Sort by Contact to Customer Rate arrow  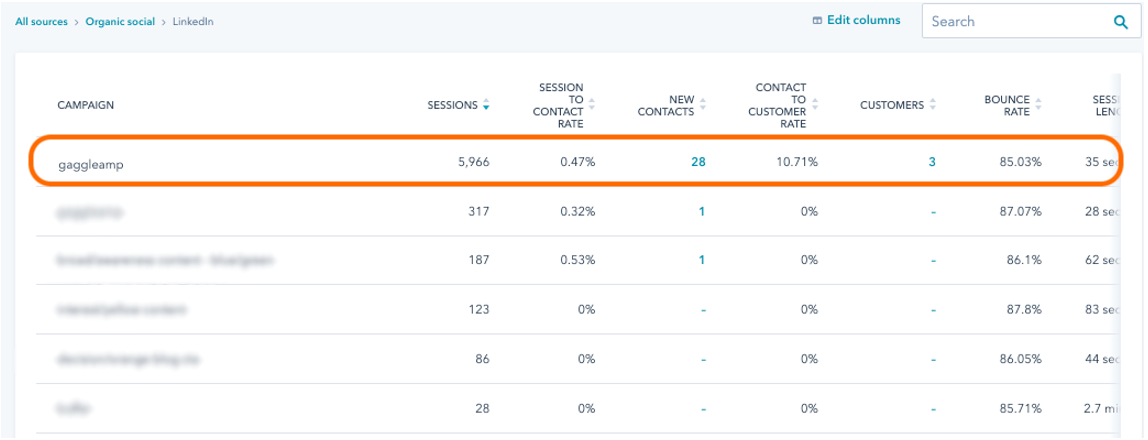pyautogui.click(x=816, y=105)
